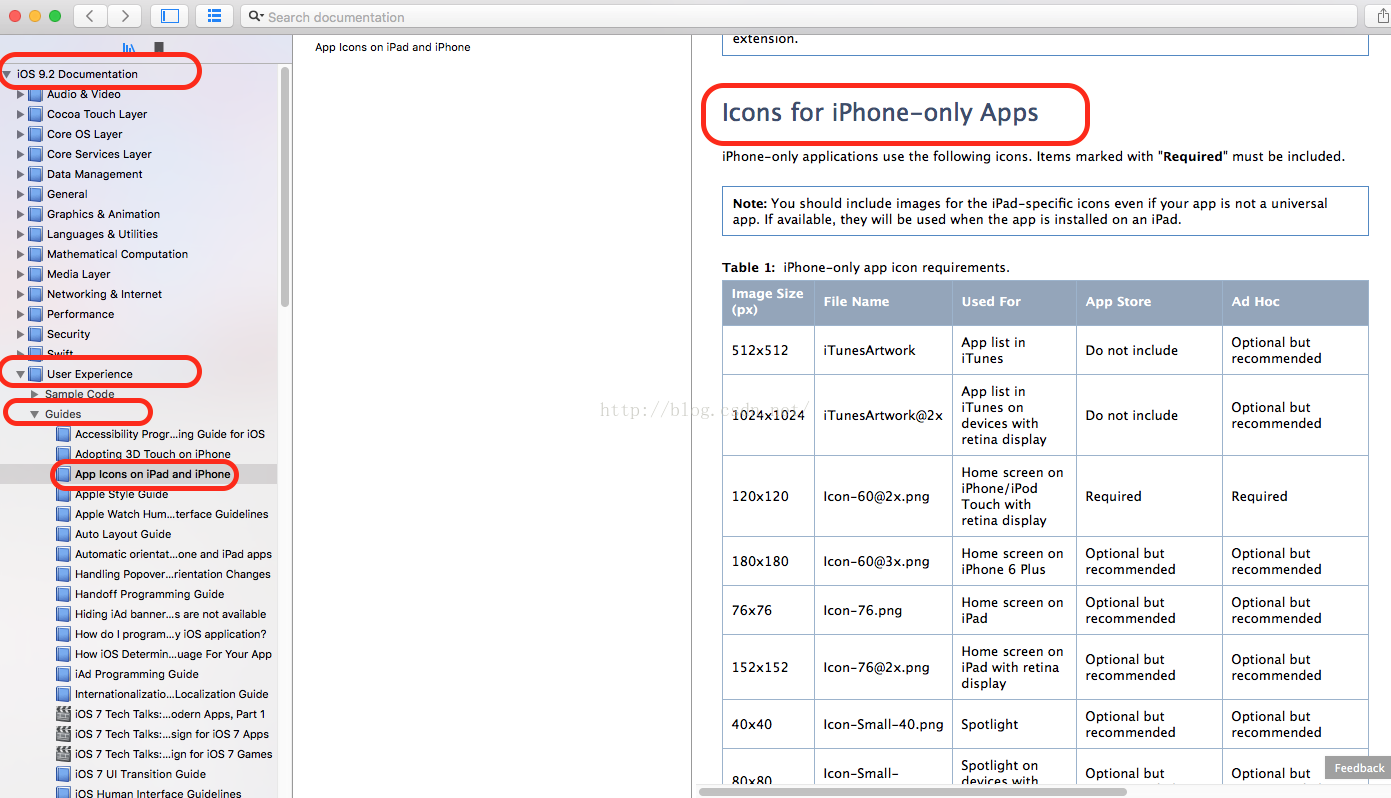Viewport: 1391px width, 798px height.
Task: Switch to the library navigator tab
Action: pyautogui.click(x=129, y=47)
